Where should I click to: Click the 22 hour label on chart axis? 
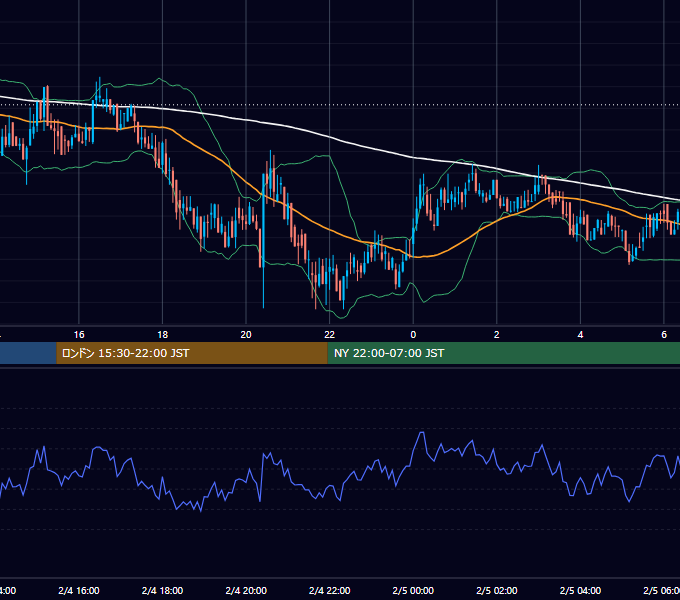tap(330, 335)
